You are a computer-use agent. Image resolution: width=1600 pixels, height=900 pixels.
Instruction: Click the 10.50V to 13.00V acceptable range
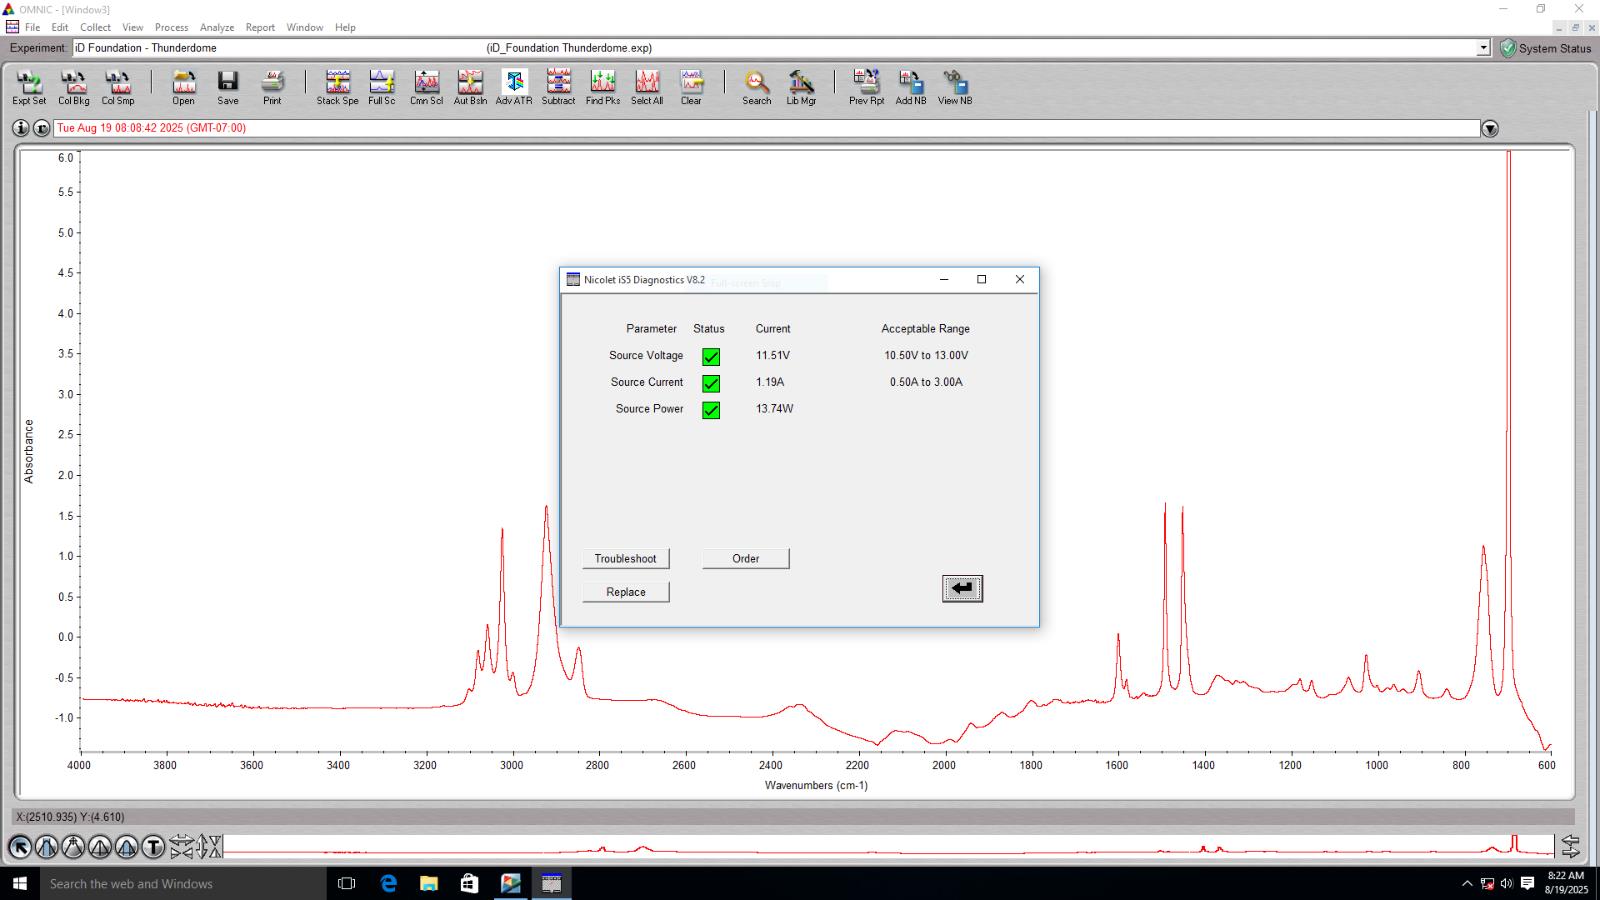click(x=926, y=355)
